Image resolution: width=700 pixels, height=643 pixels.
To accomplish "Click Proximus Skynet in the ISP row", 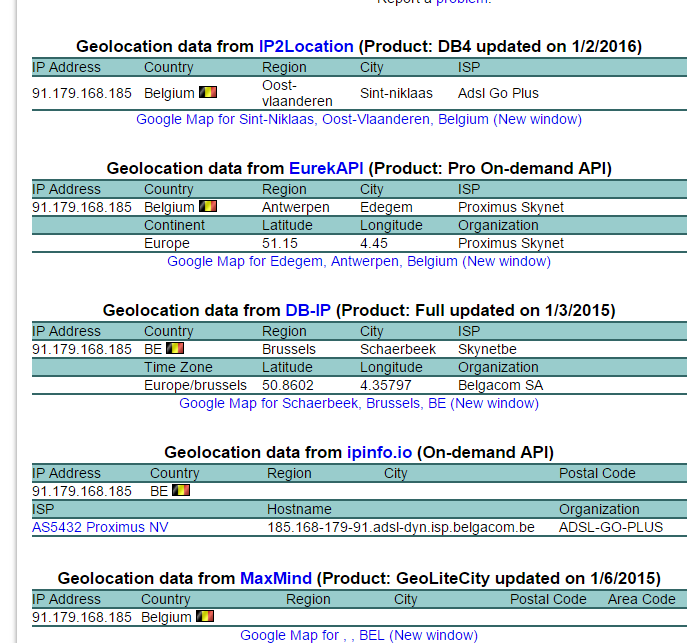I will pos(511,207).
